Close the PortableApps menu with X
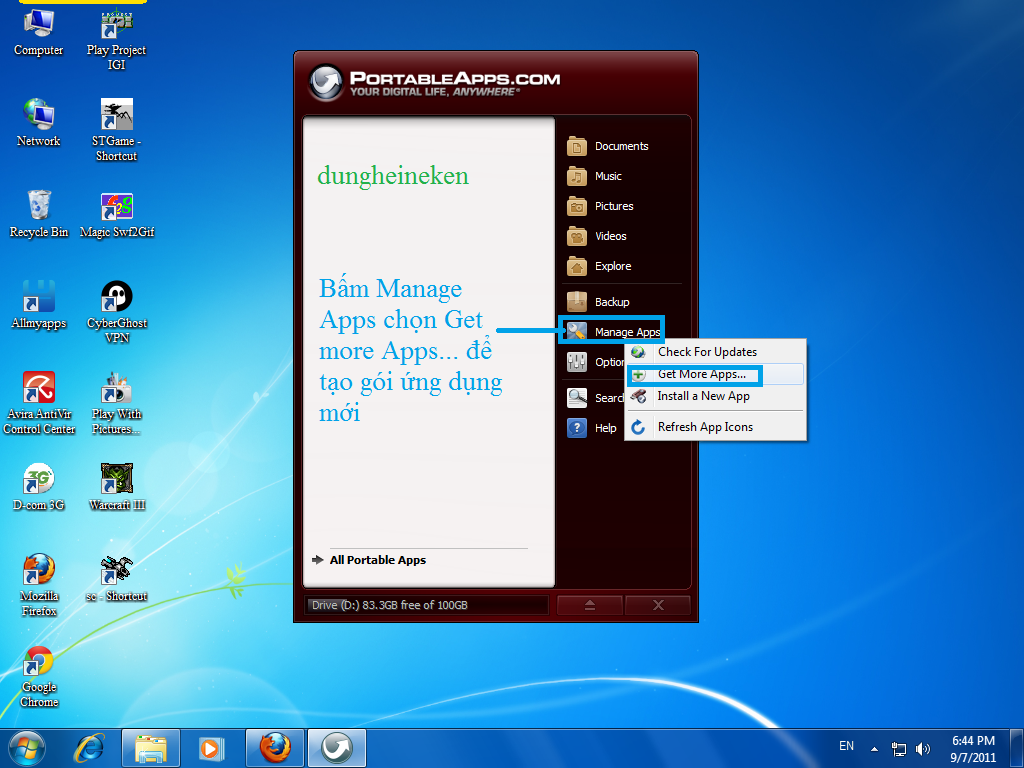Viewport: 1024px width, 768px height. click(x=658, y=605)
